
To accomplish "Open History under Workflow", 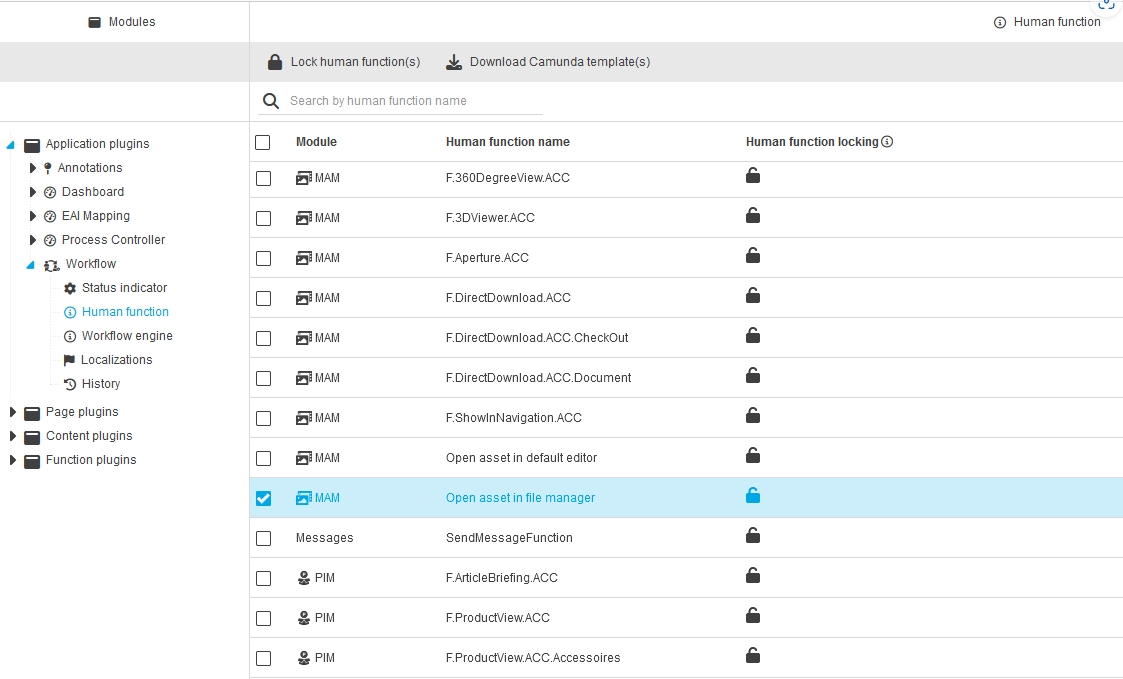I will click(100, 384).
